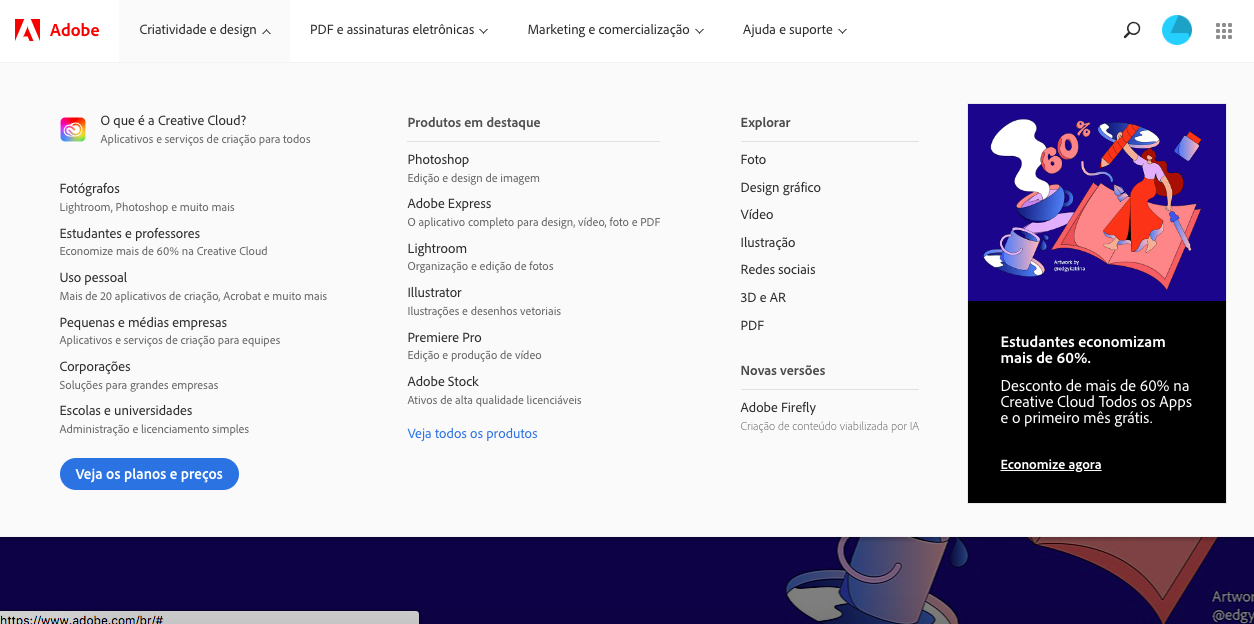The width and height of the screenshot is (1254, 624).
Task: Open the search magnifier icon
Action: (1132, 30)
